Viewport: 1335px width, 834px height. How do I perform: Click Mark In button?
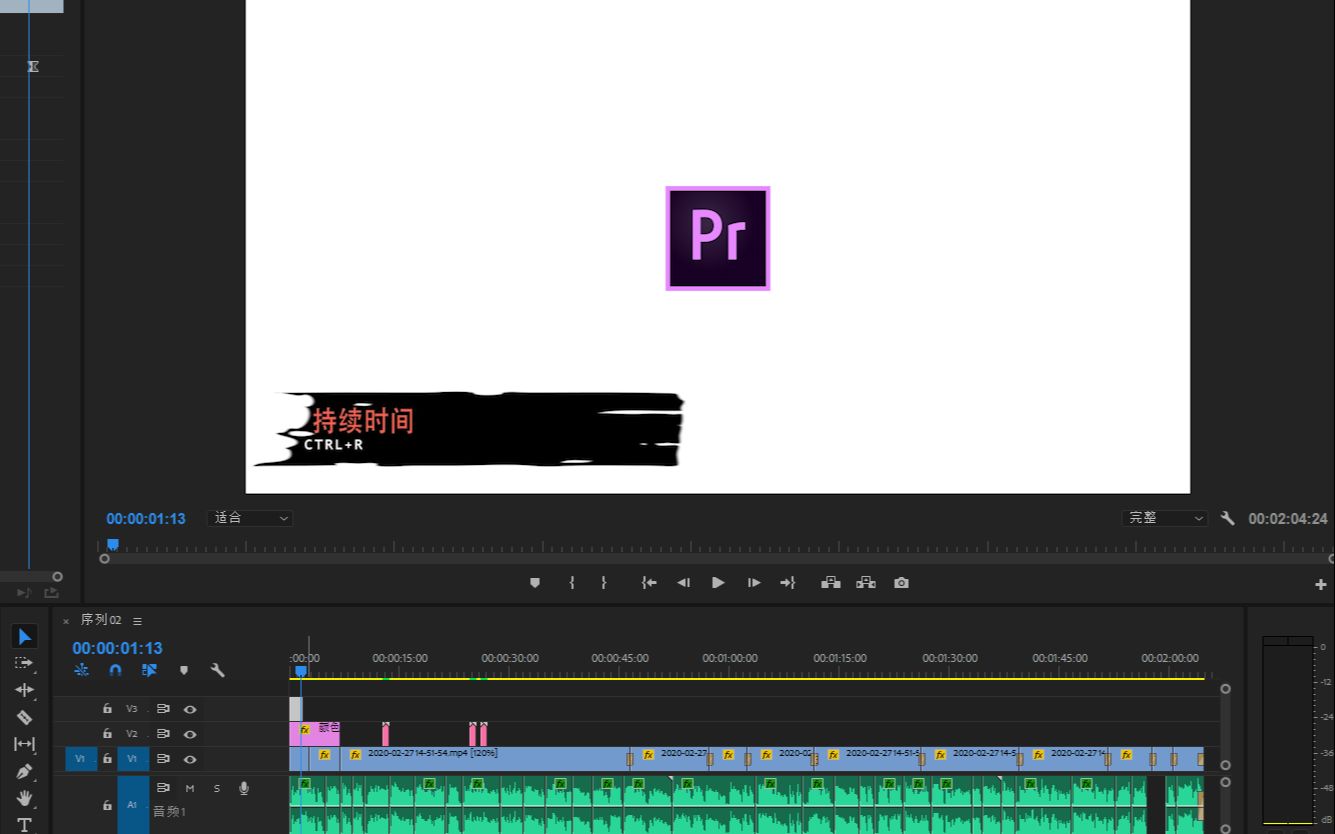tap(572, 583)
